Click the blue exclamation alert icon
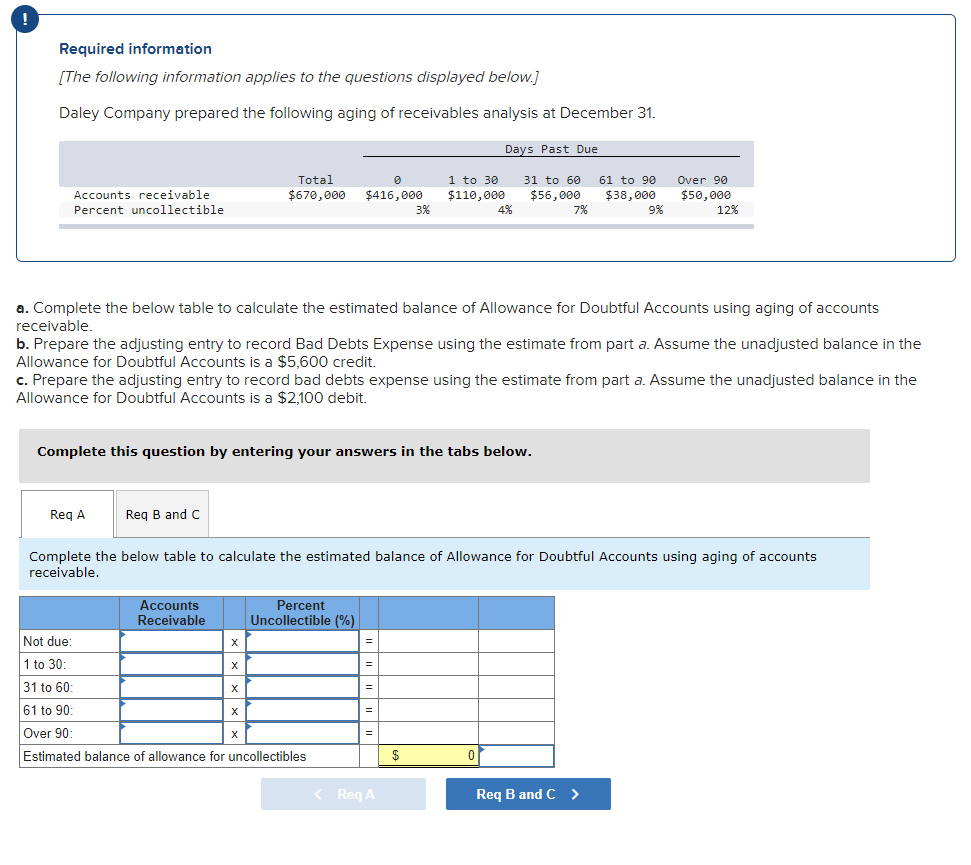 click(25, 19)
